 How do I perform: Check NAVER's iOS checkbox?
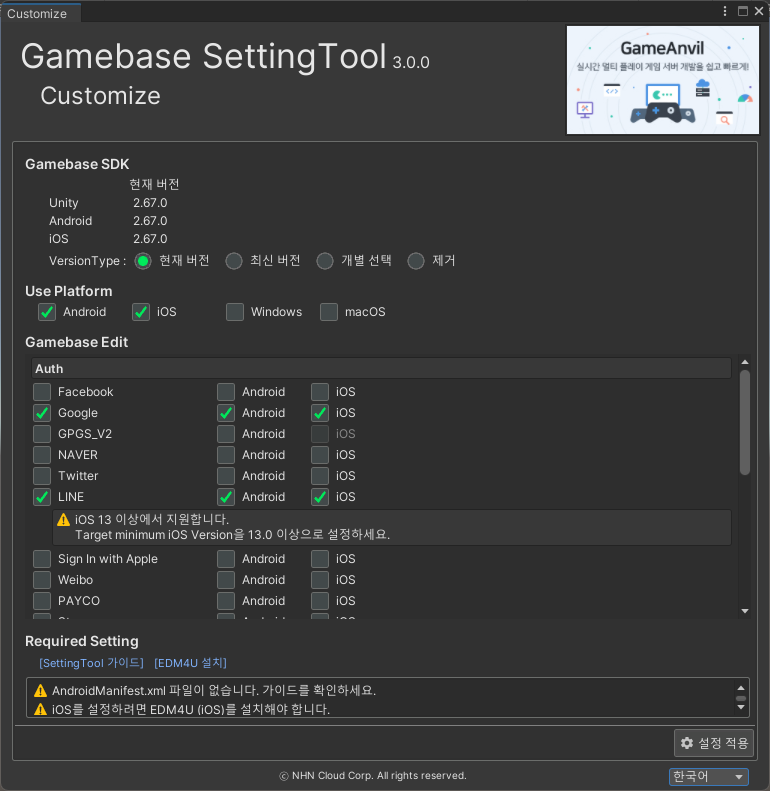tap(320, 455)
